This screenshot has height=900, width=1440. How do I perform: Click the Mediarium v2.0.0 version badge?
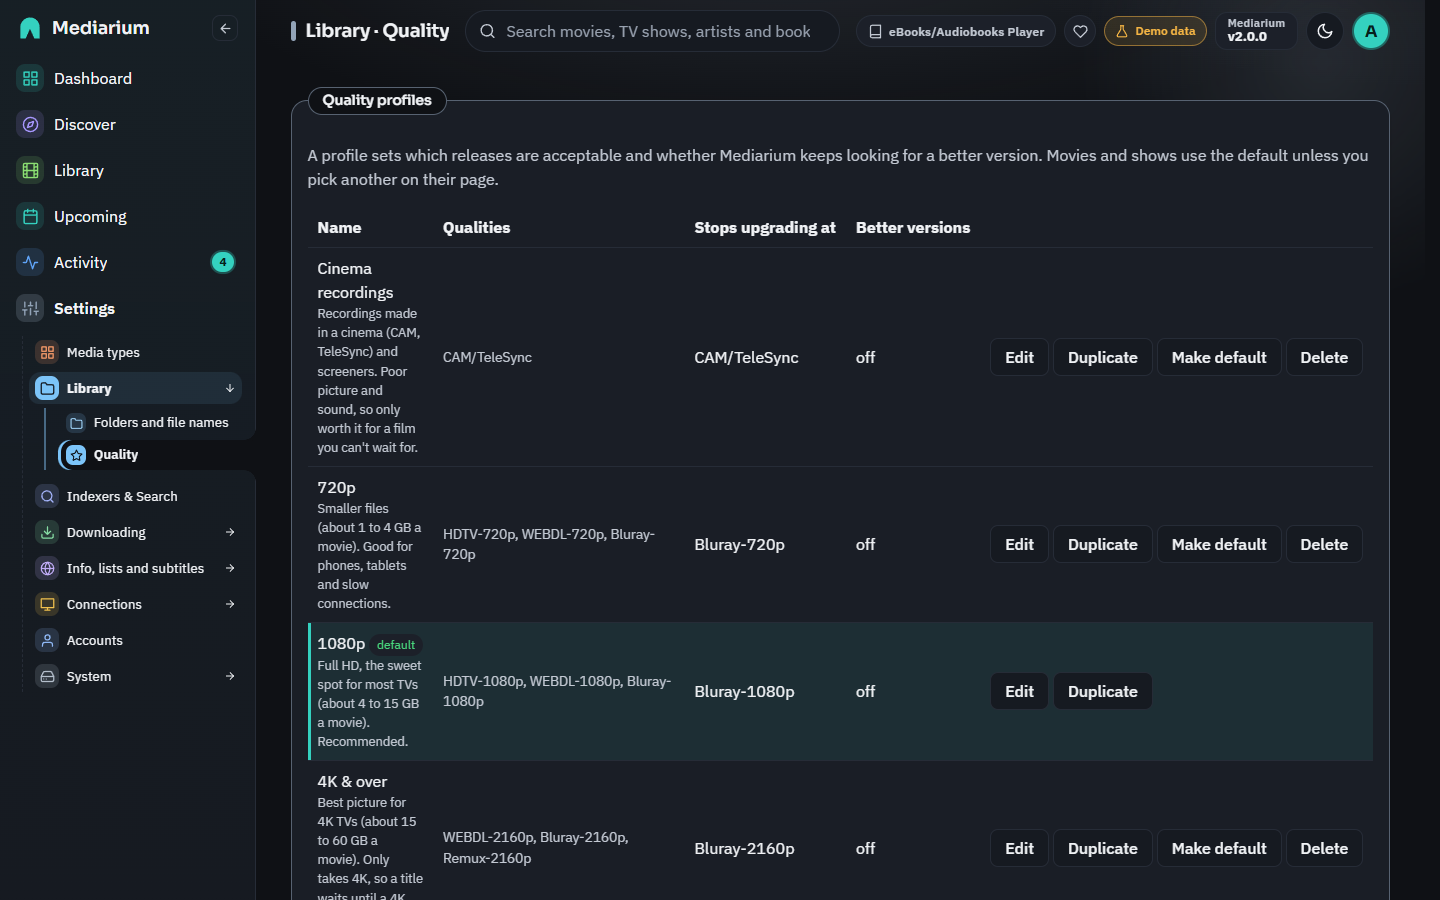pyautogui.click(x=1256, y=31)
